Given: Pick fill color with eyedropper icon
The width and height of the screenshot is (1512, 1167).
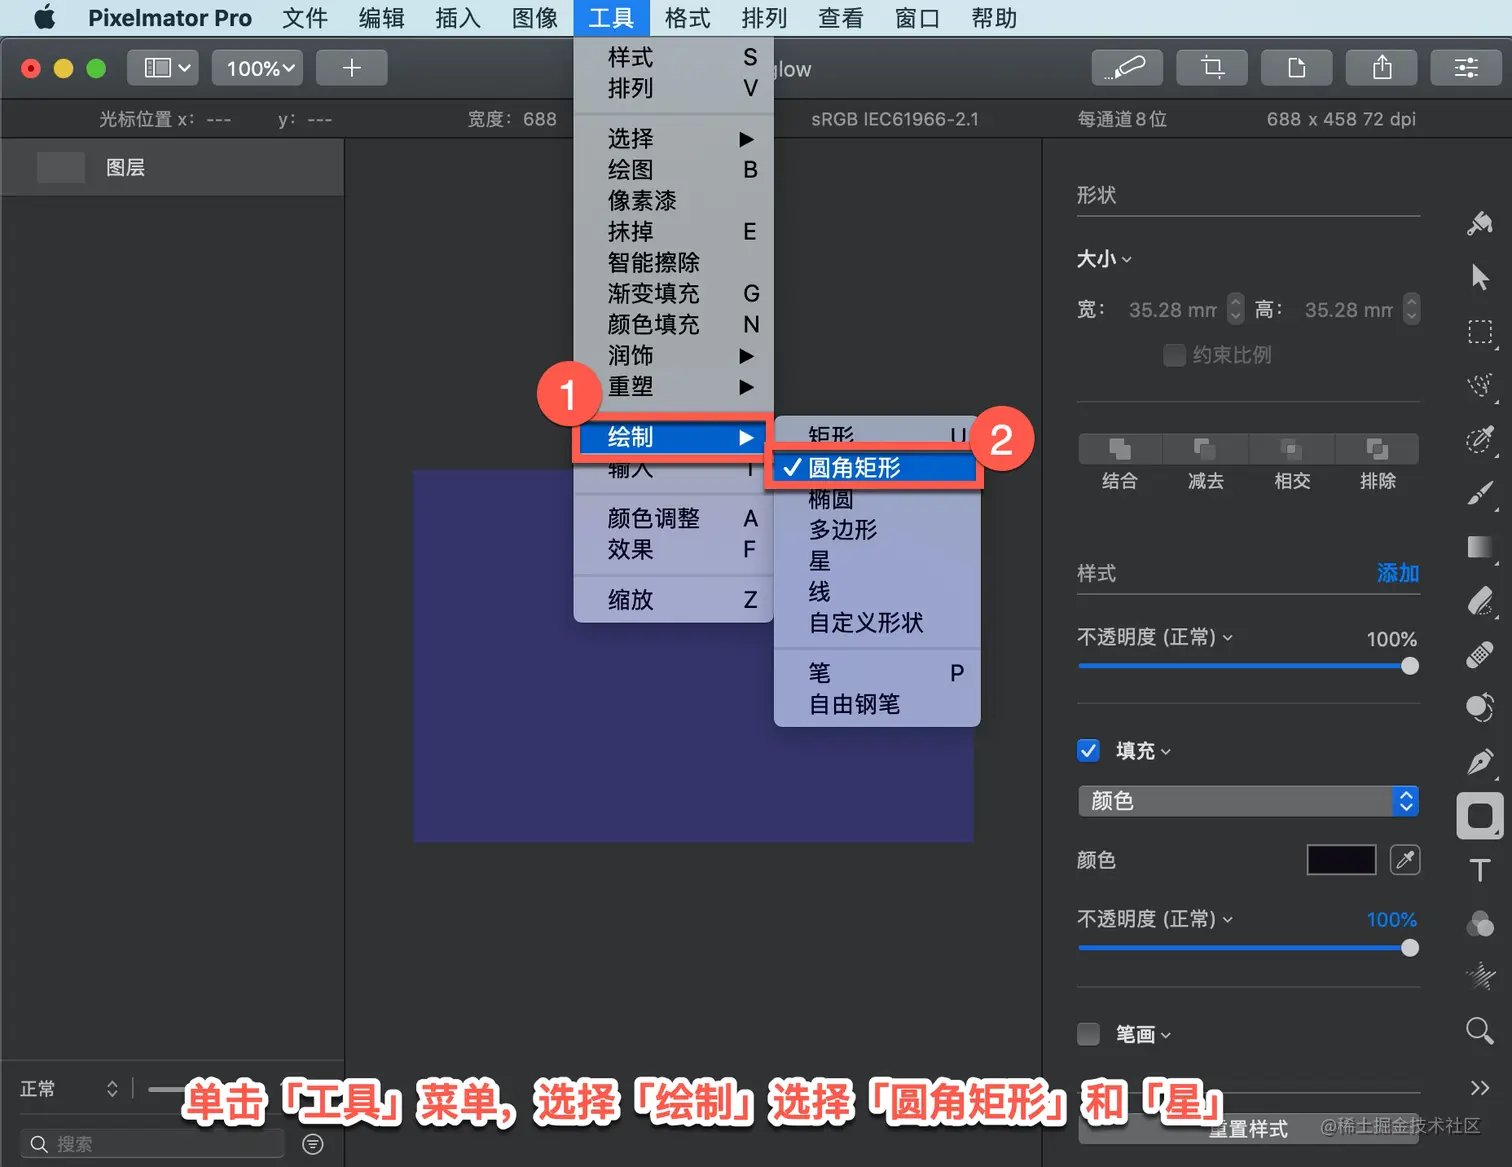Looking at the screenshot, I should pos(1405,860).
